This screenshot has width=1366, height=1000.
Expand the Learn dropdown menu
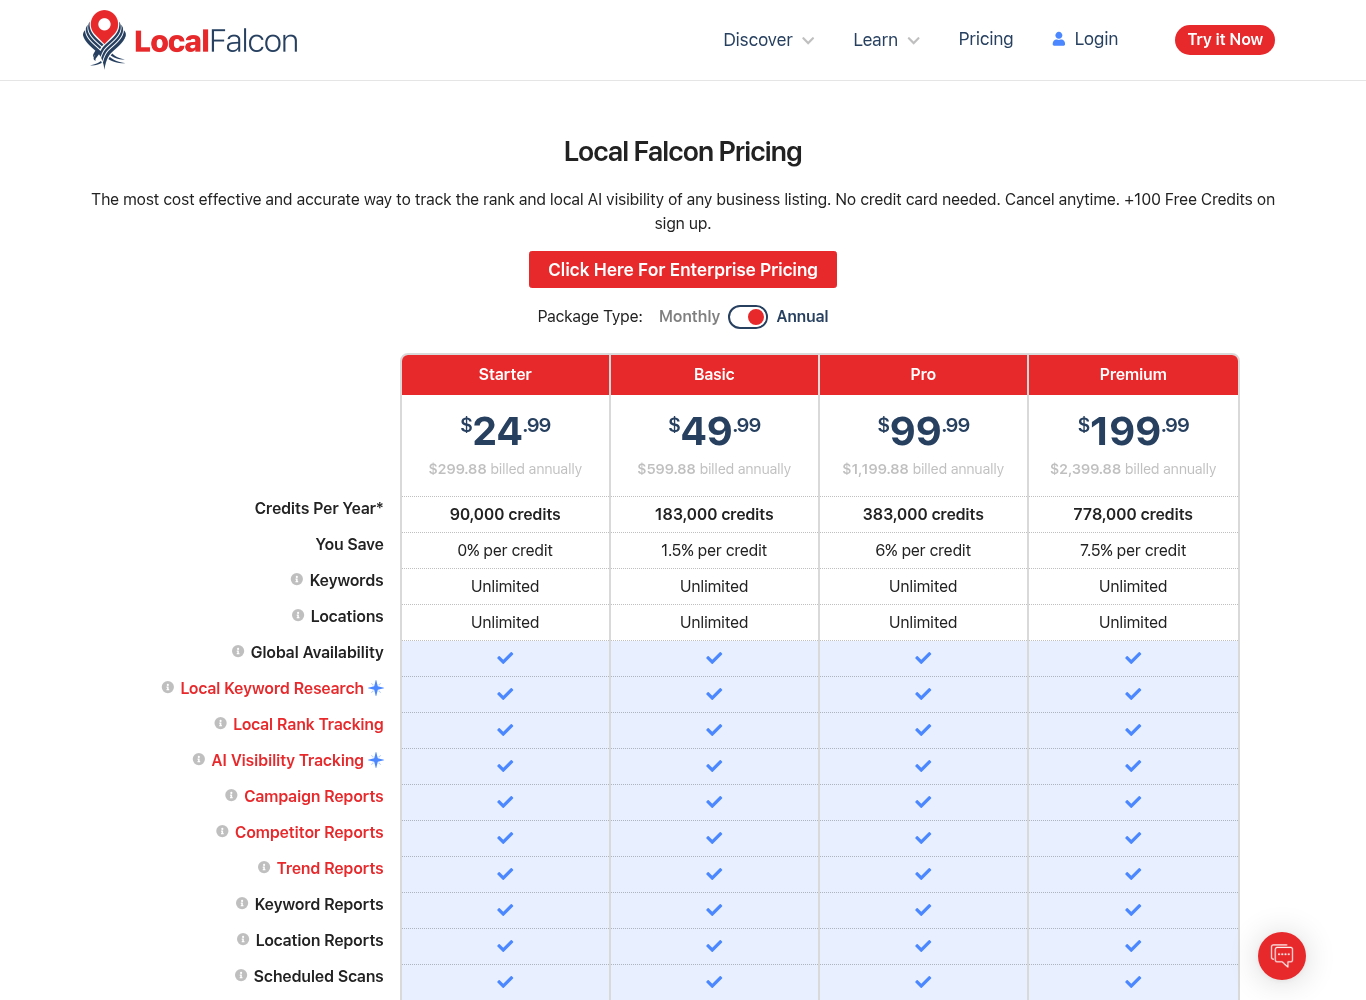tap(886, 40)
